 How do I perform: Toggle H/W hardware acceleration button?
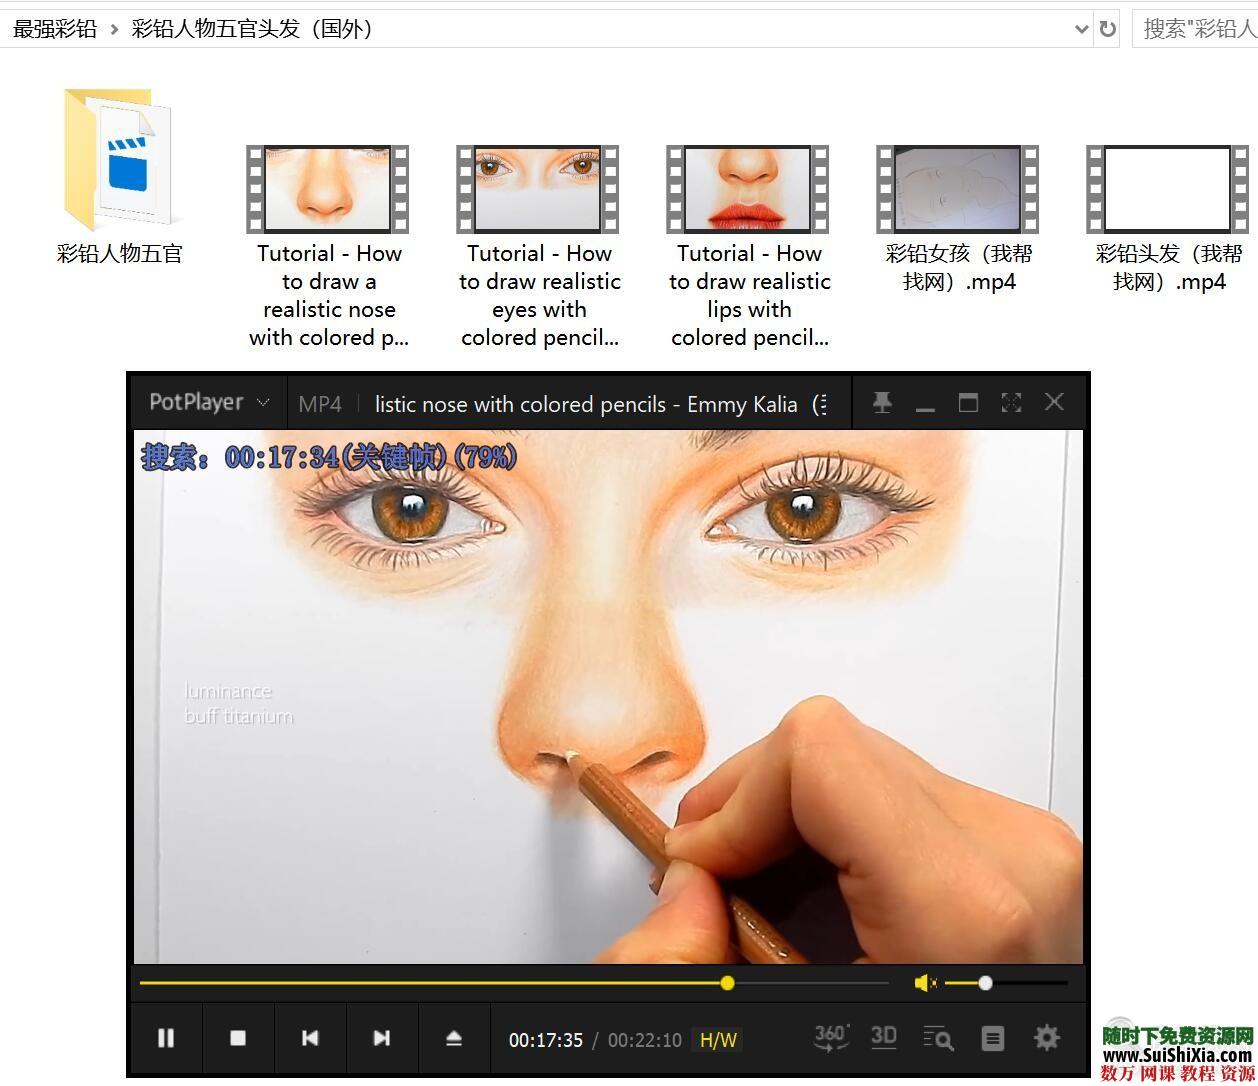(718, 1040)
